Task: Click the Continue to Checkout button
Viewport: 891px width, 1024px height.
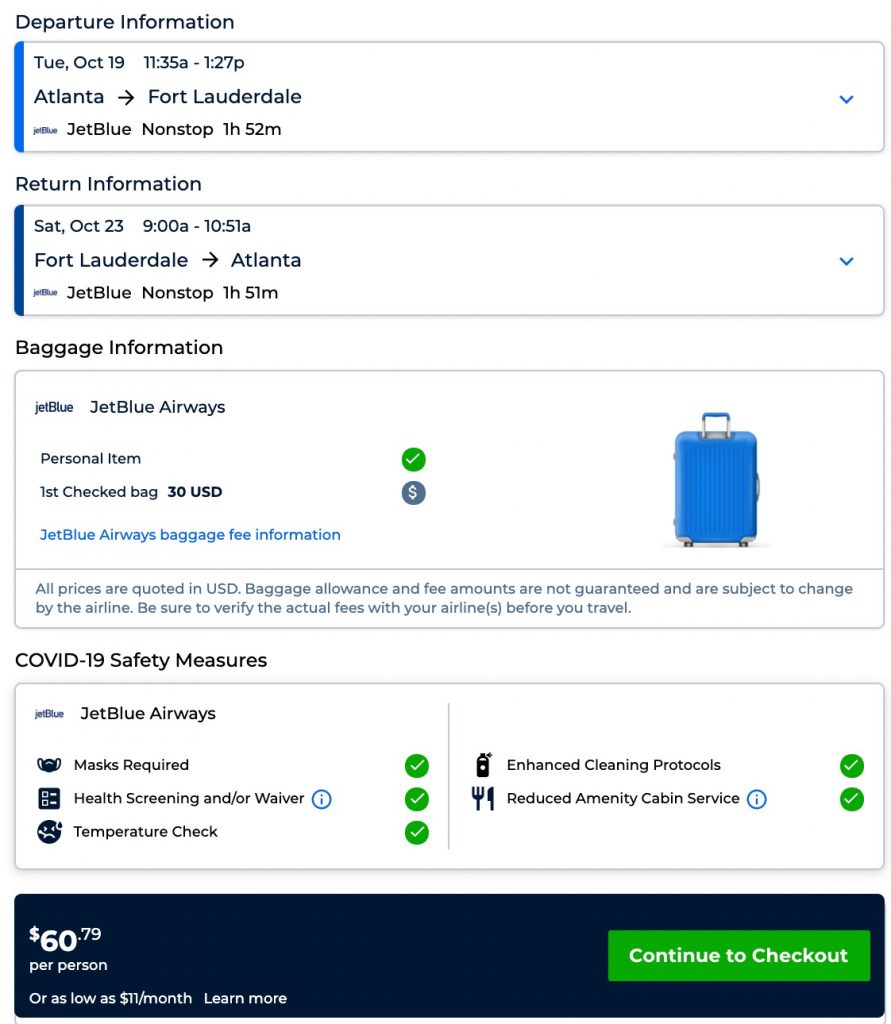Action: (x=738, y=955)
